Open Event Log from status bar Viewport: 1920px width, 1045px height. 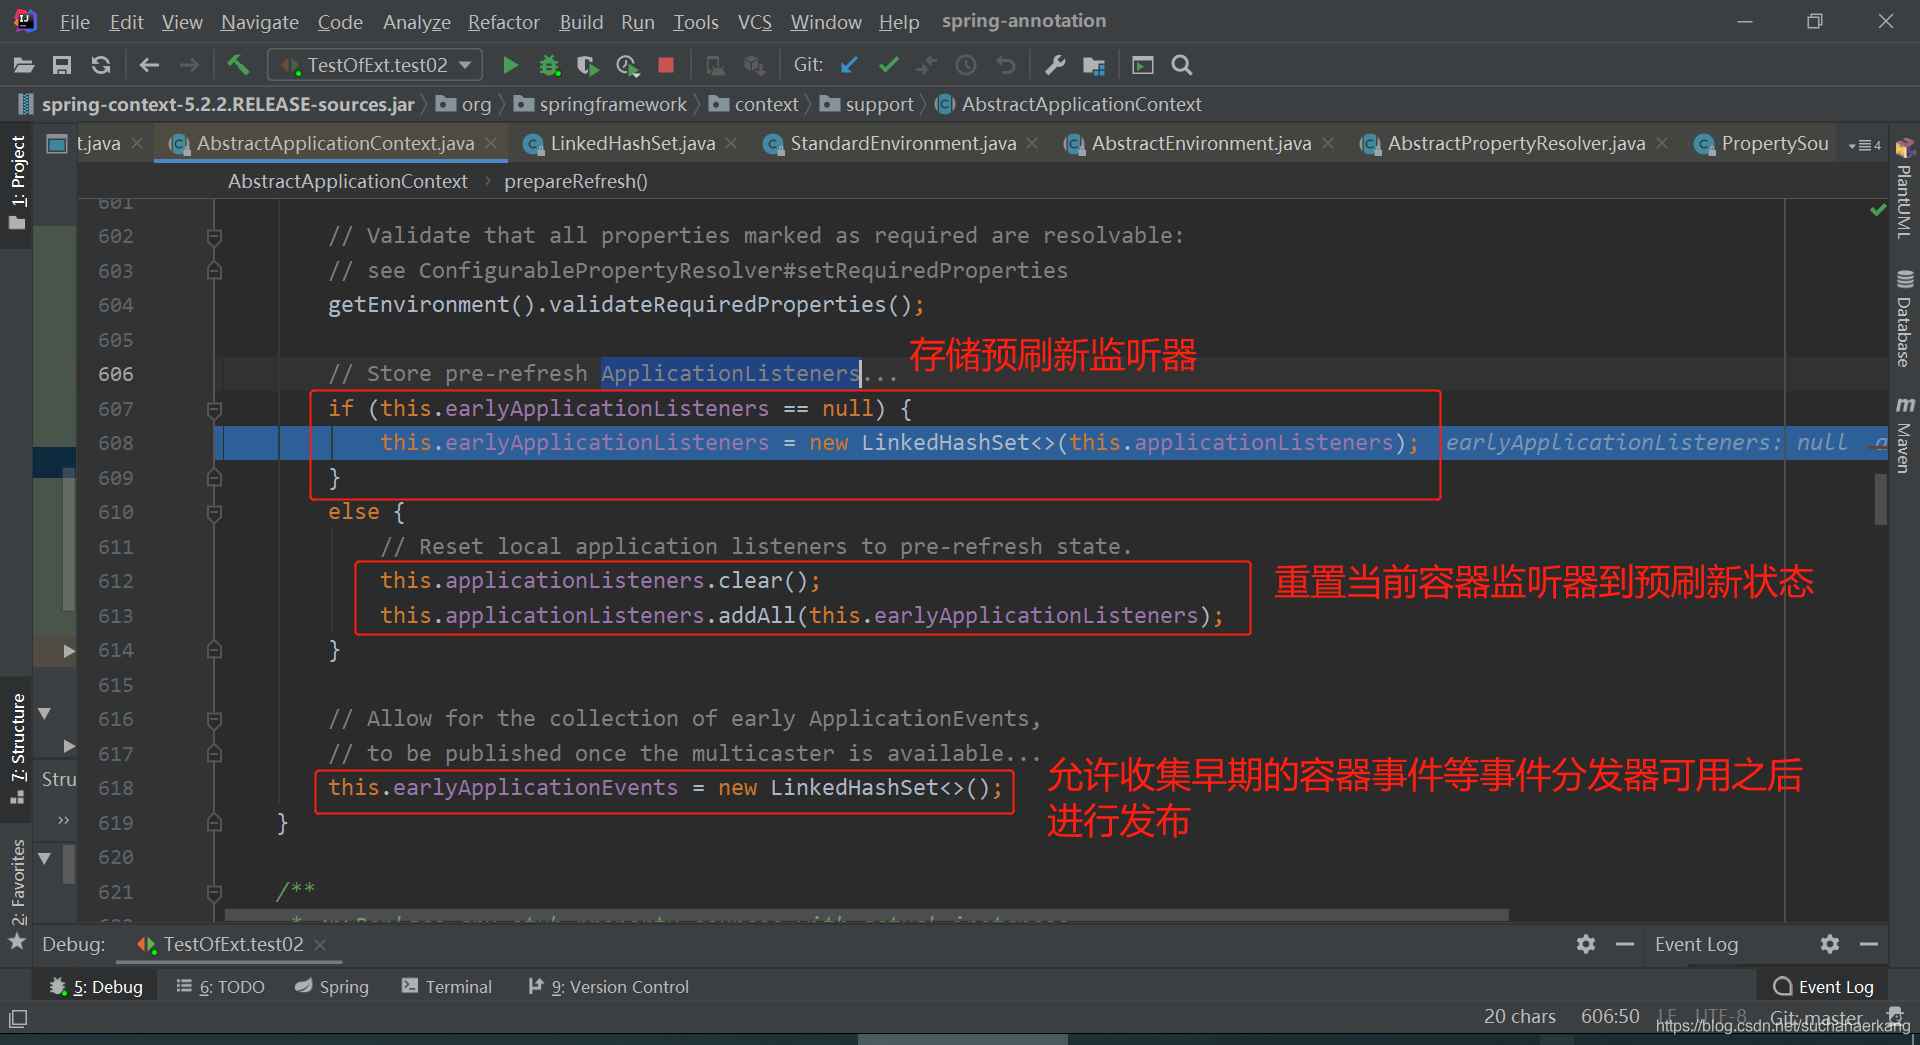[1823, 987]
